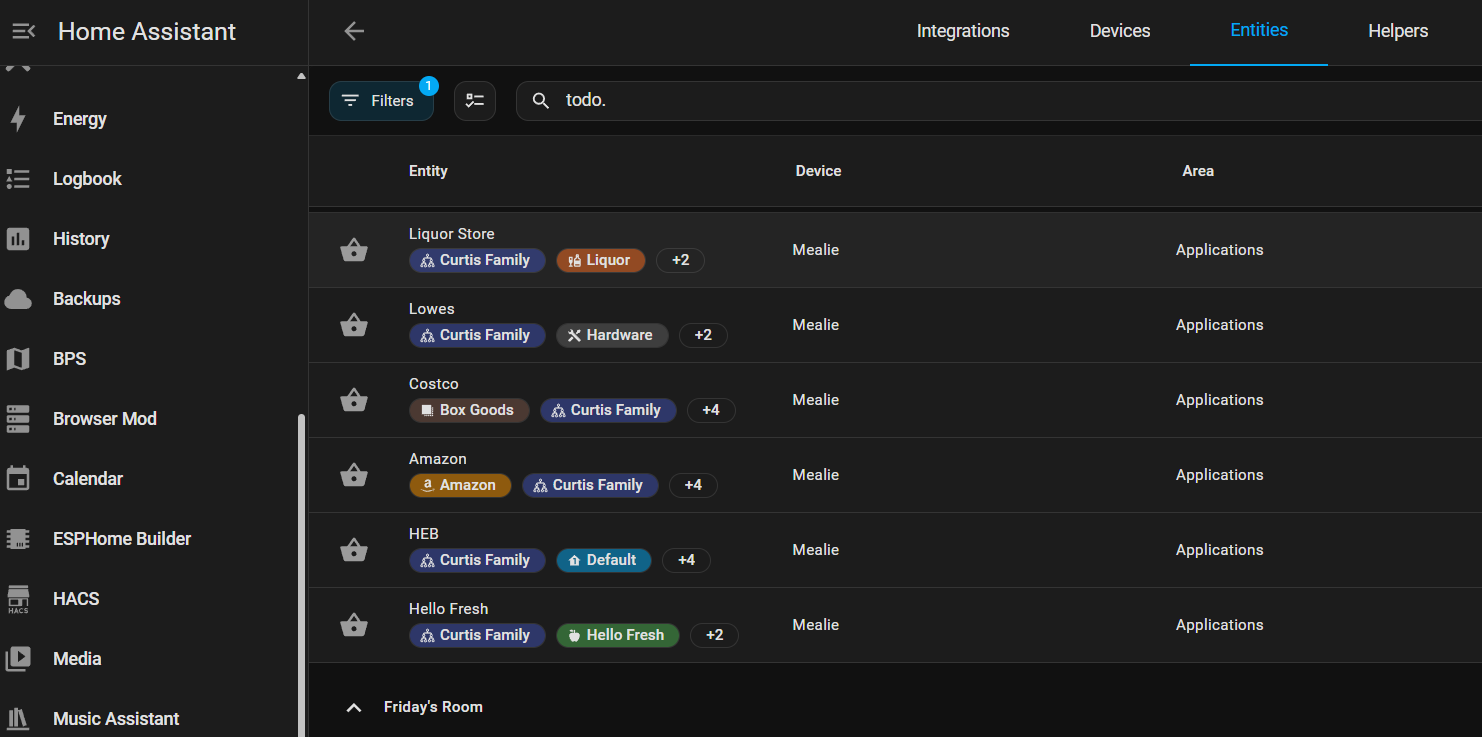Expand +2 labels on Hello Fresh
The image size is (1482, 737).
coord(714,635)
